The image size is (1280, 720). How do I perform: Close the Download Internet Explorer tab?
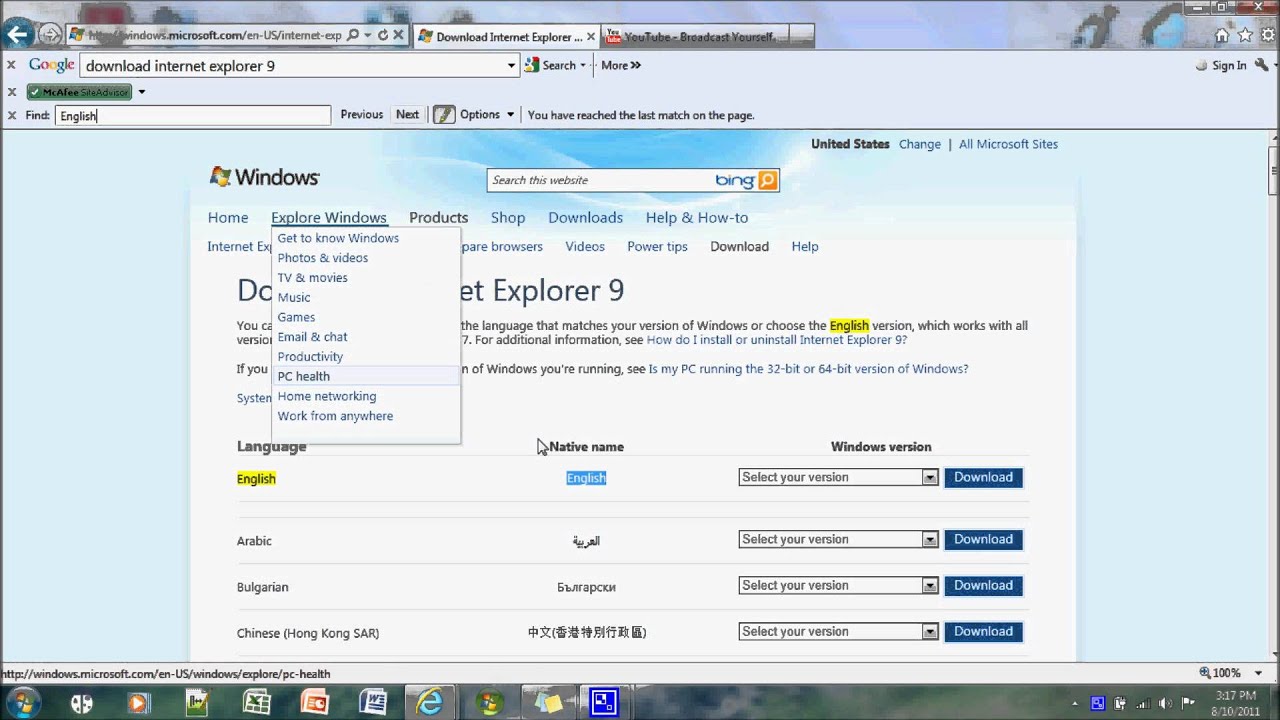tap(592, 37)
